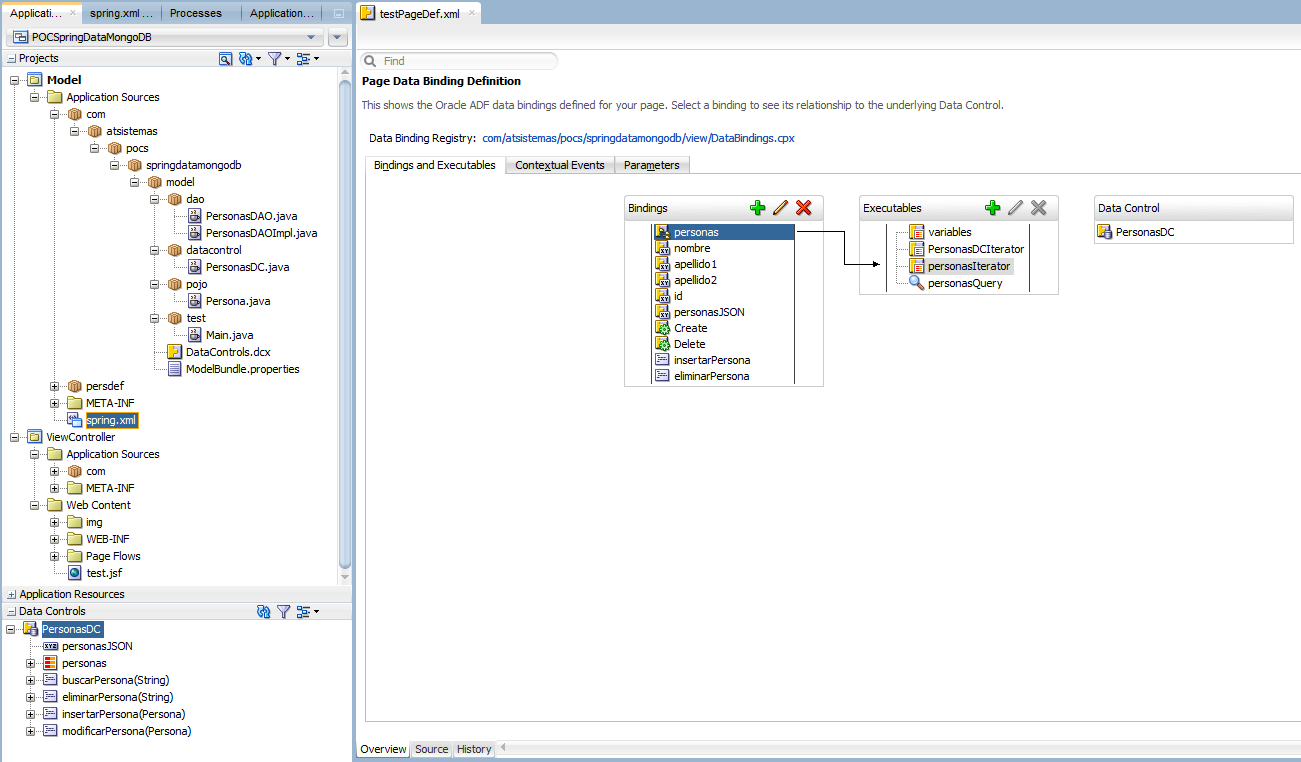Select the Delete action binding
This screenshot has height=762, width=1301.
[x=689, y=344]
